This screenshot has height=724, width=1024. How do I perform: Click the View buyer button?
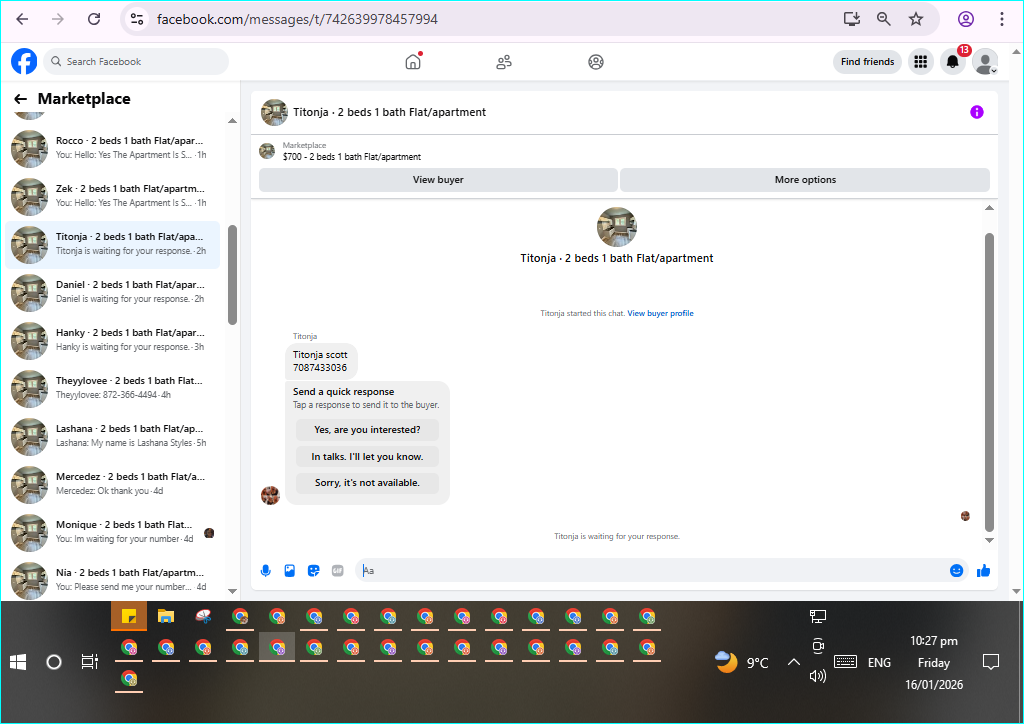pos(438,180)
